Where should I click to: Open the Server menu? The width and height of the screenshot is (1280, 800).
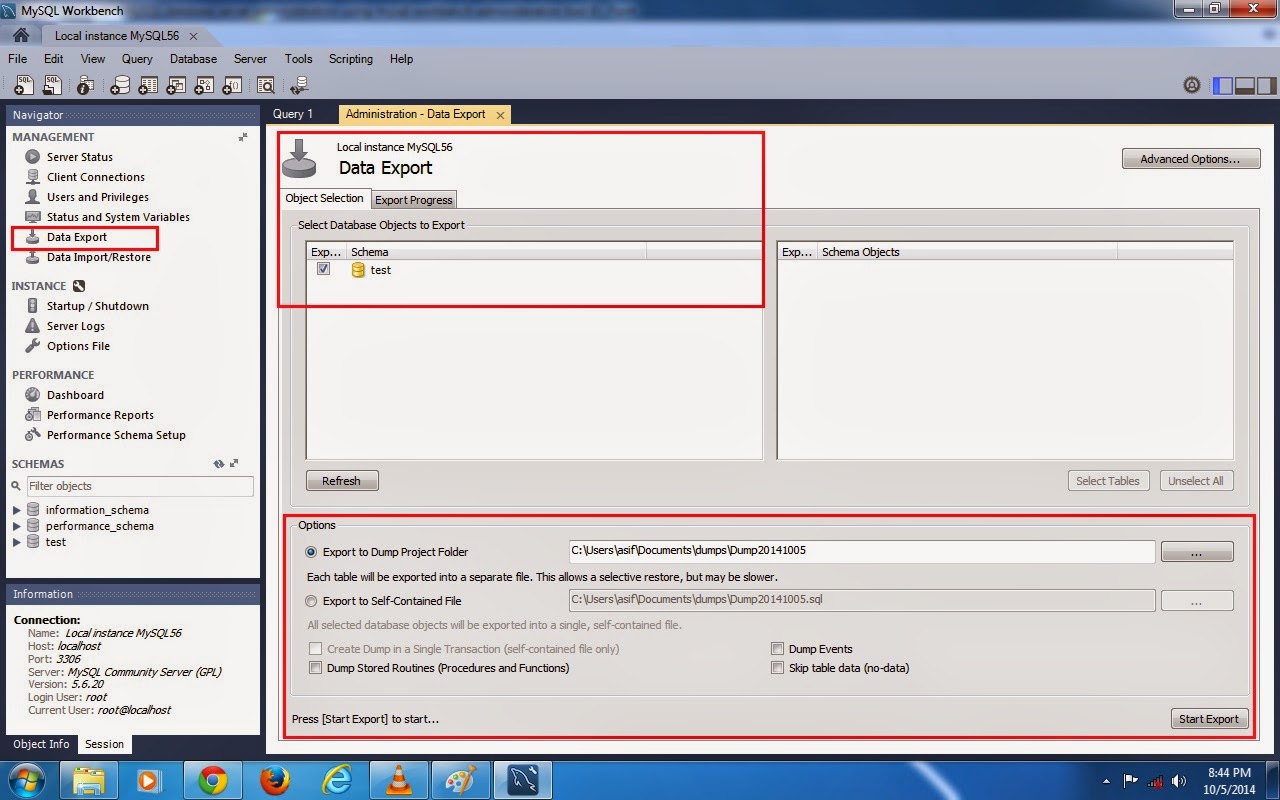click(250, 59)
